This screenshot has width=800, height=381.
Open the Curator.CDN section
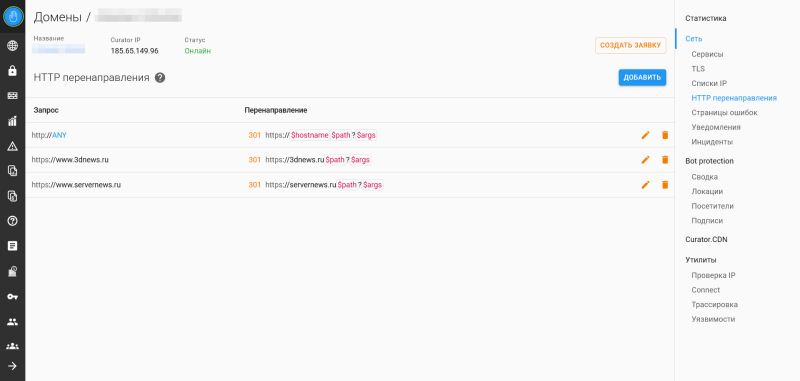(706, 239)
